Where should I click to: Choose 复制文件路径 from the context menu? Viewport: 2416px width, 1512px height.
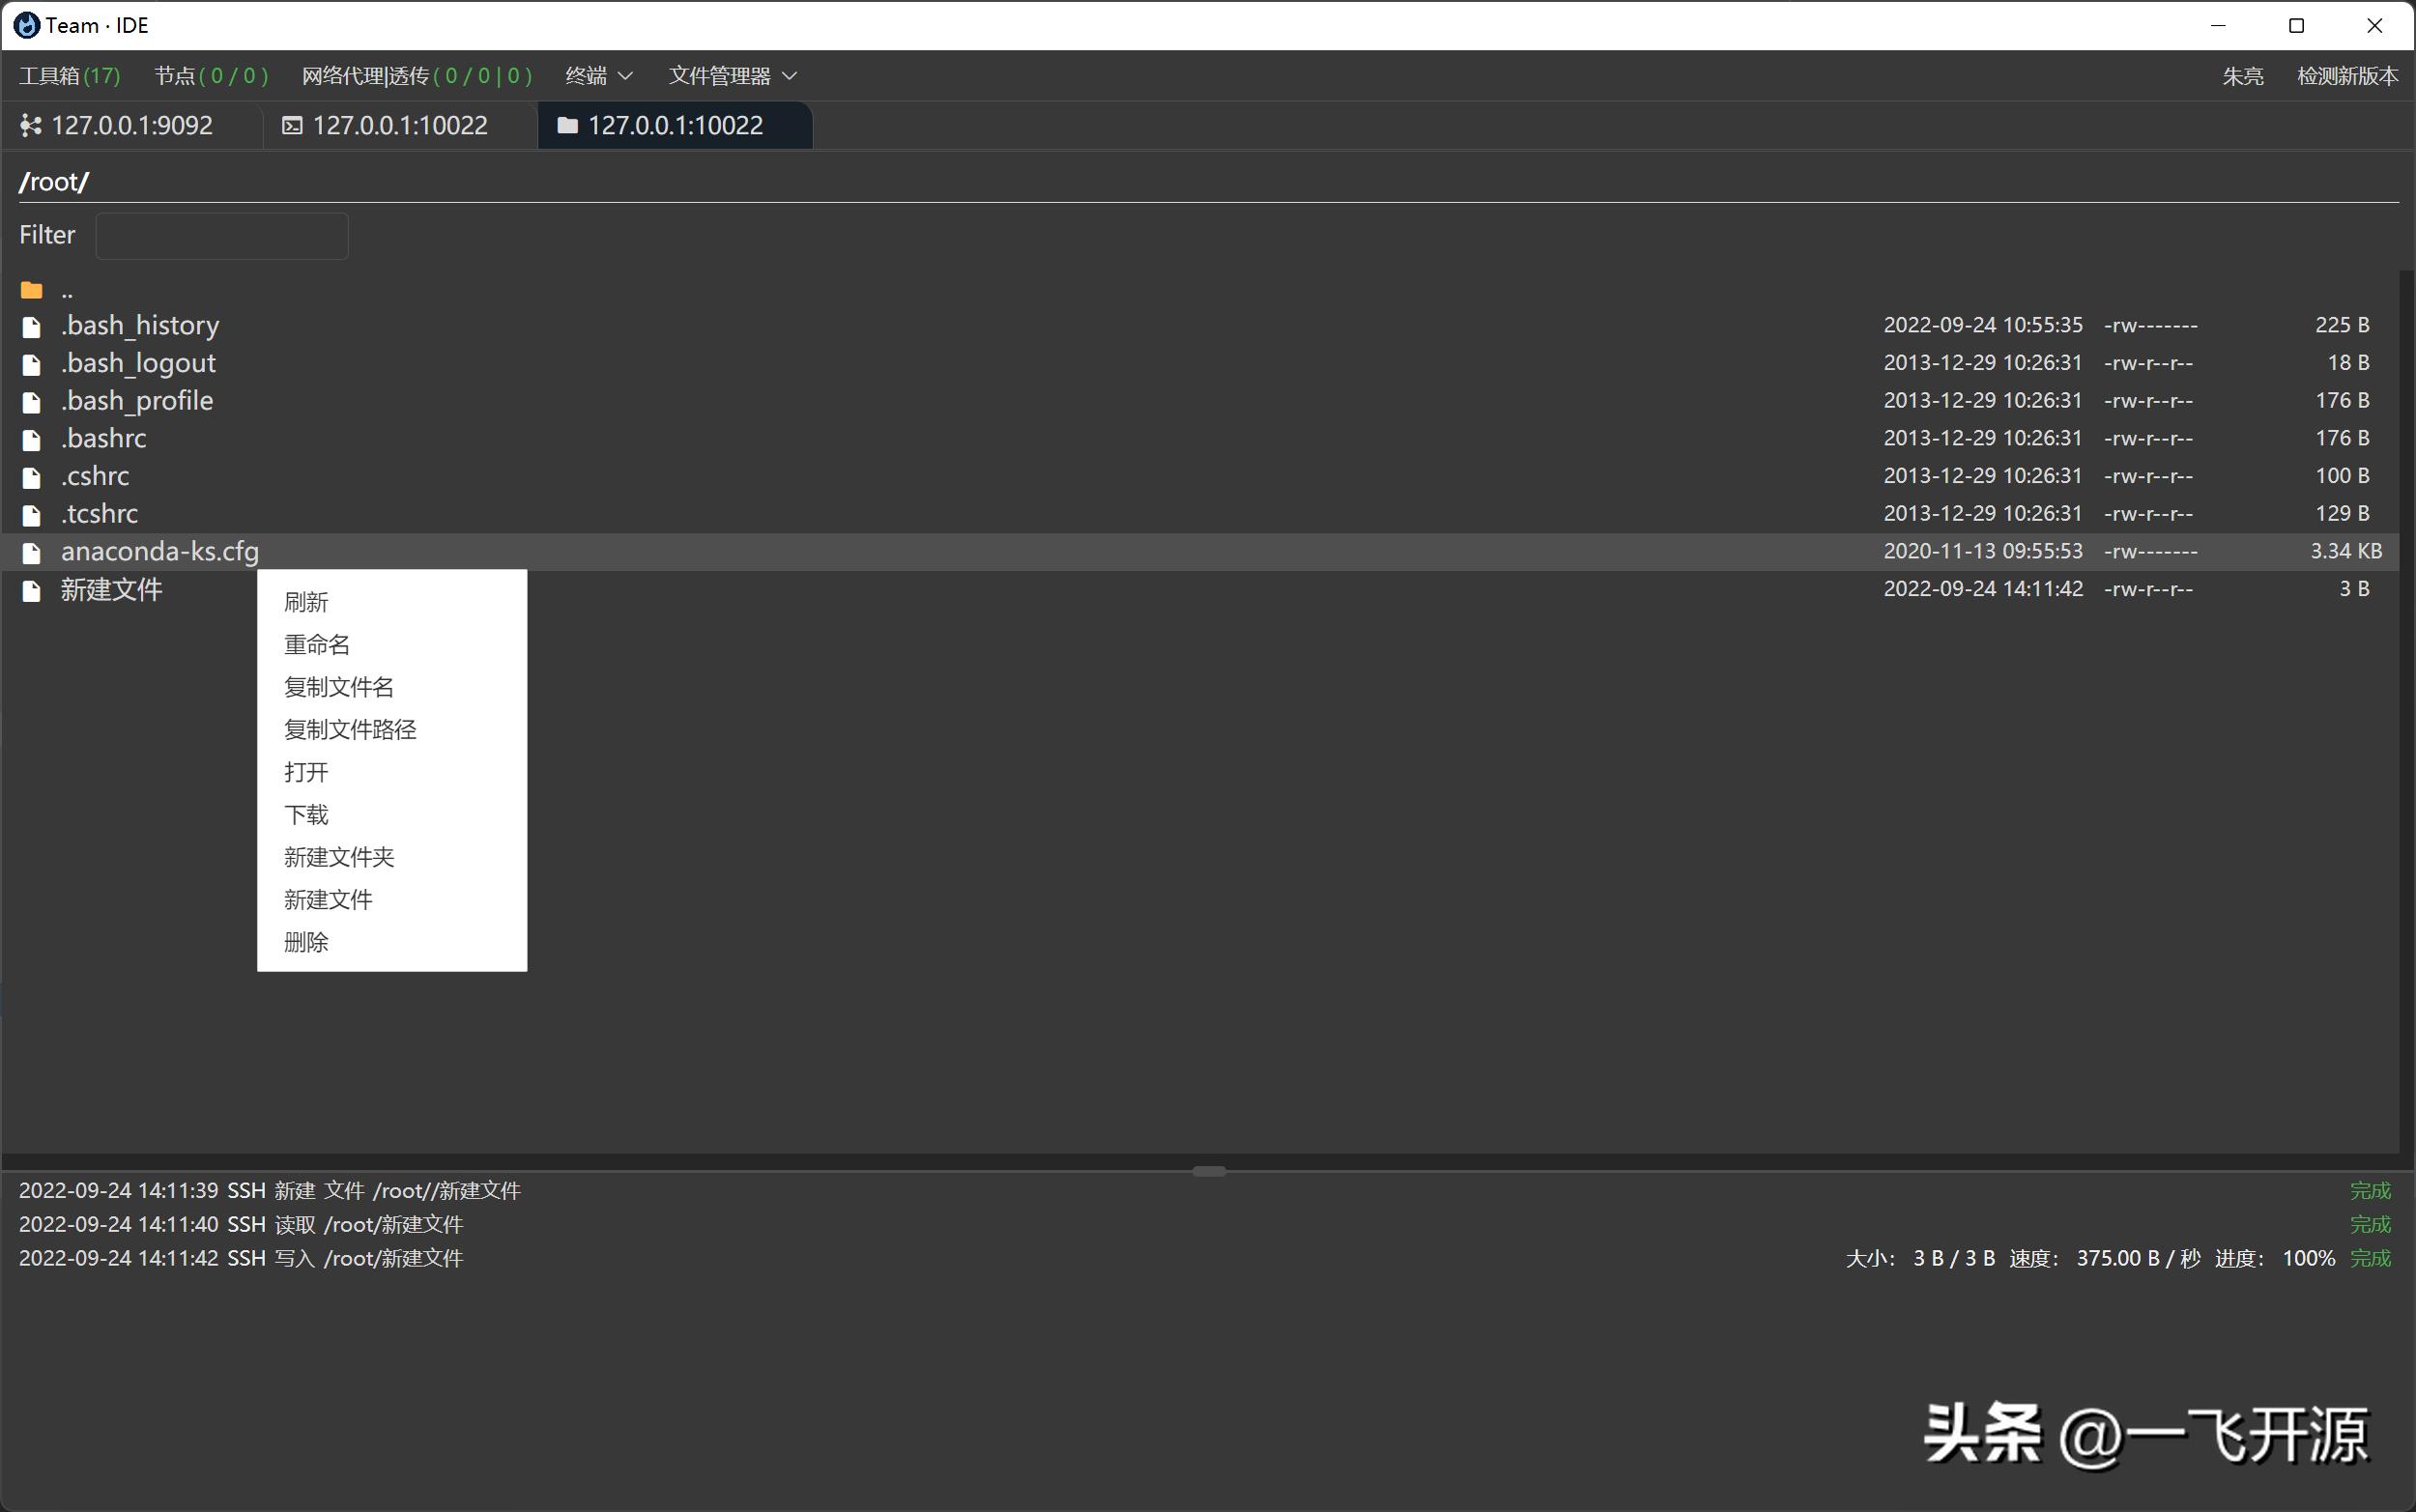point(350,730)
